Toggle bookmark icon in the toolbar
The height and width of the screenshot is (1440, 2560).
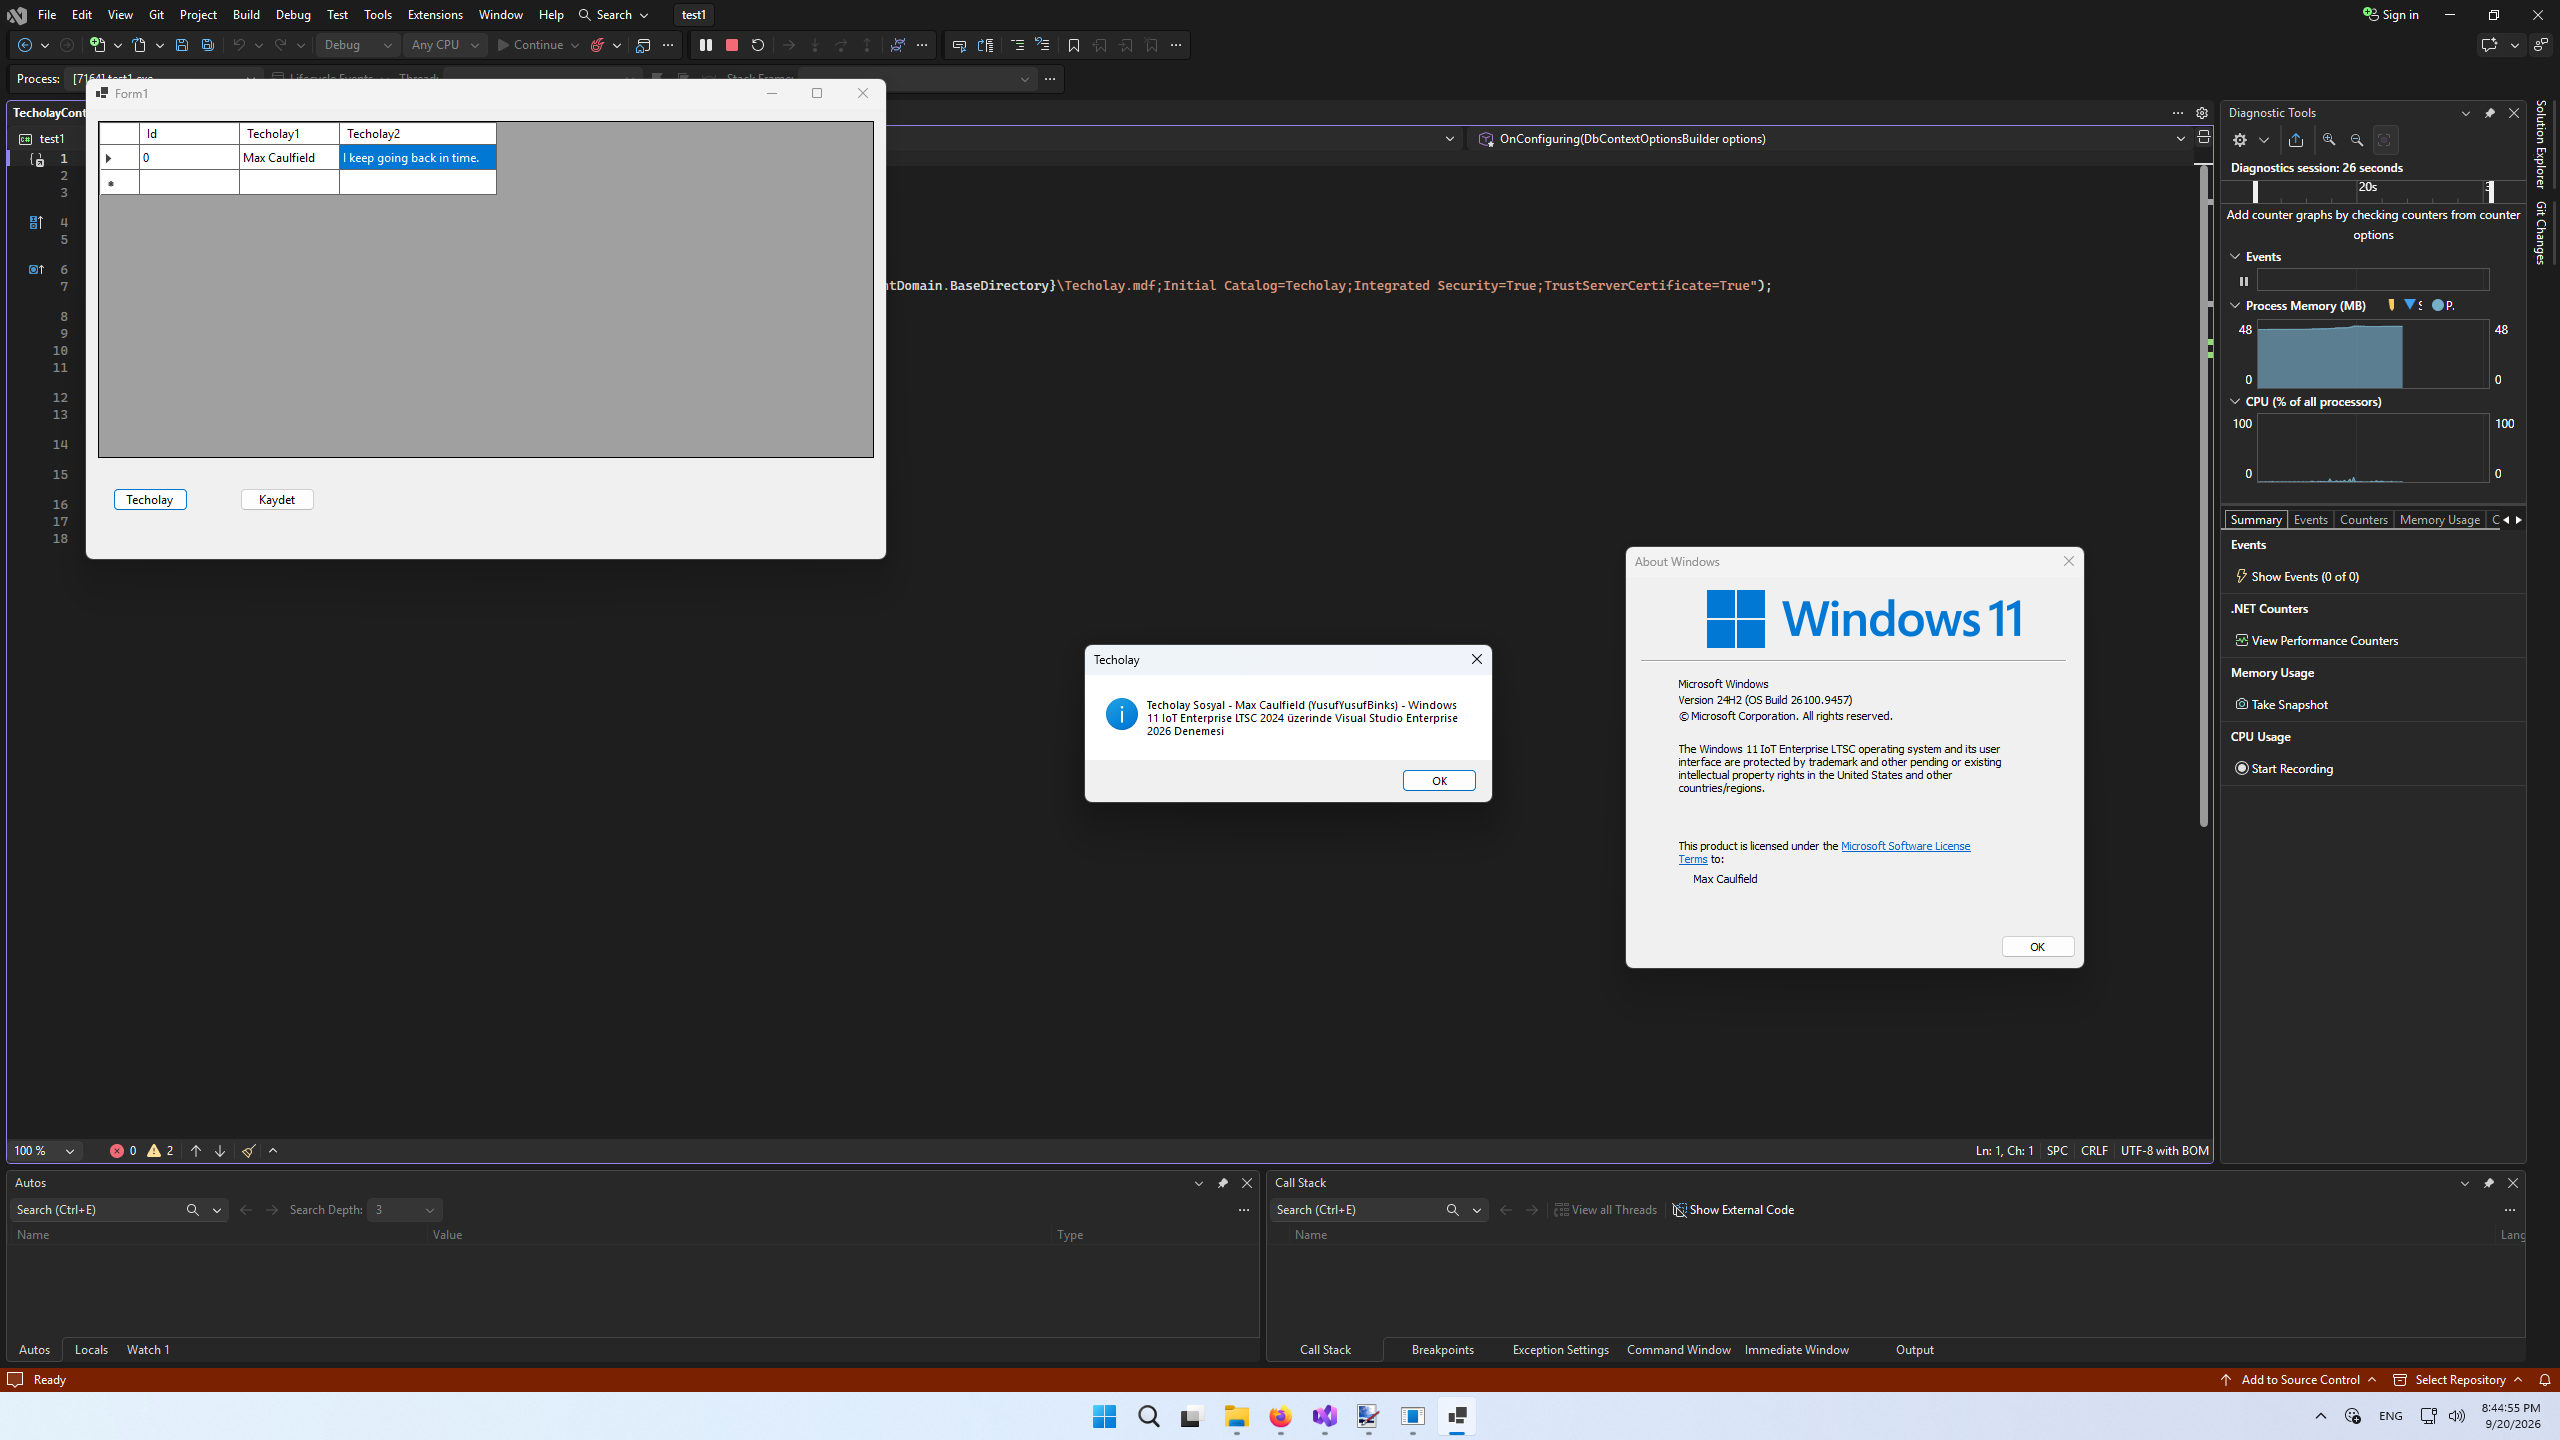1074,45
